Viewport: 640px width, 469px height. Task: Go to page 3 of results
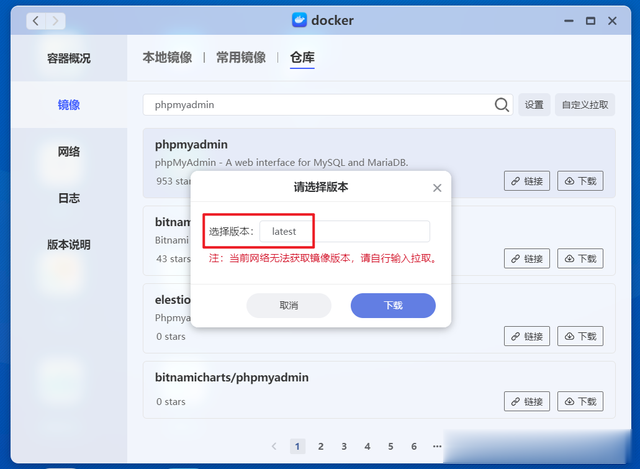(x=344, y=447)
